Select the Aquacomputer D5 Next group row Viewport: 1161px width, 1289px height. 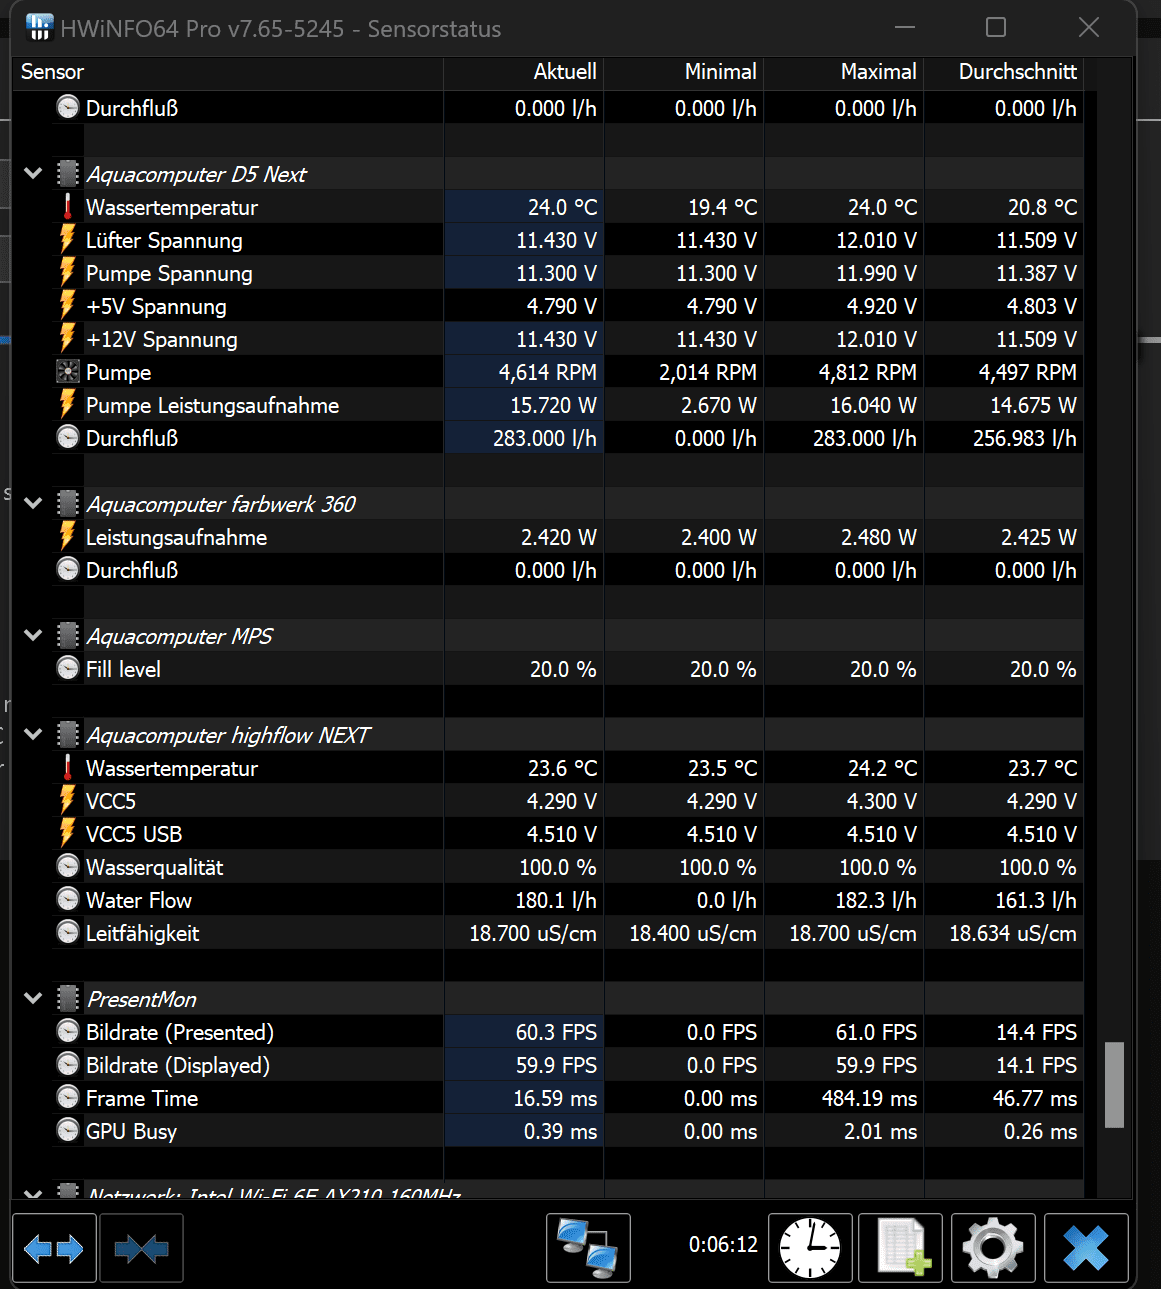click(548, 174)
